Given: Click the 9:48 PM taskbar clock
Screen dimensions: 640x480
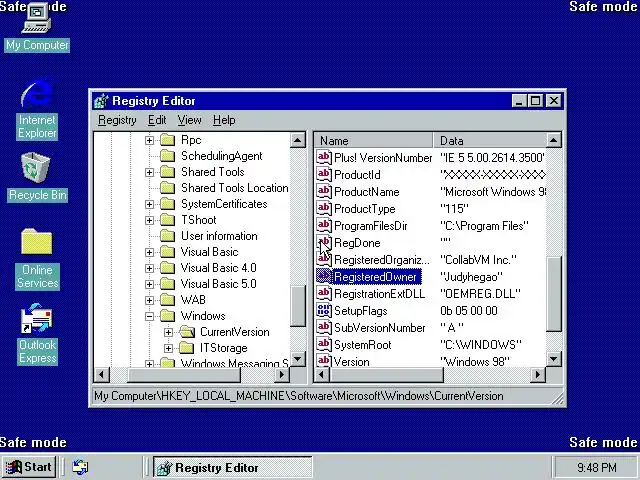Looking at the screenshot, I should [596, 467].
